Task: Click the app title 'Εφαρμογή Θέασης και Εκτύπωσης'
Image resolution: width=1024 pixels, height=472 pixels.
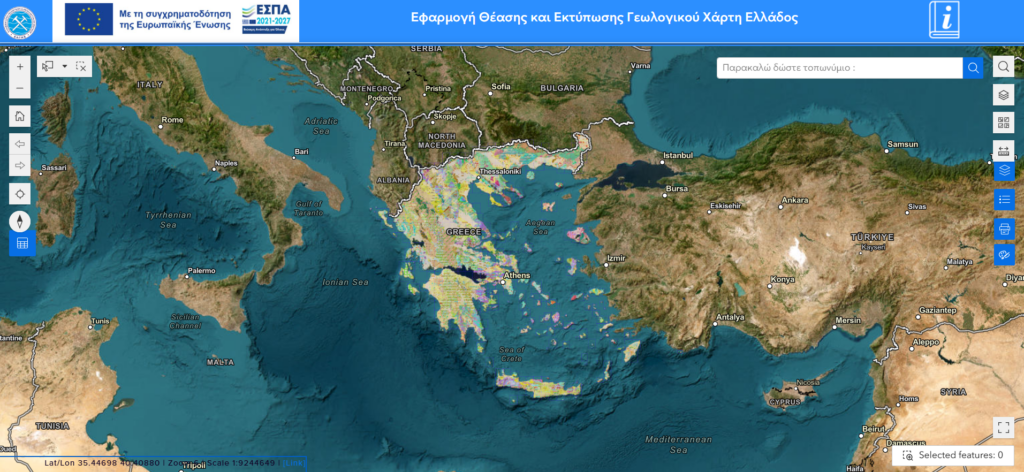Action: click(604, 18)
